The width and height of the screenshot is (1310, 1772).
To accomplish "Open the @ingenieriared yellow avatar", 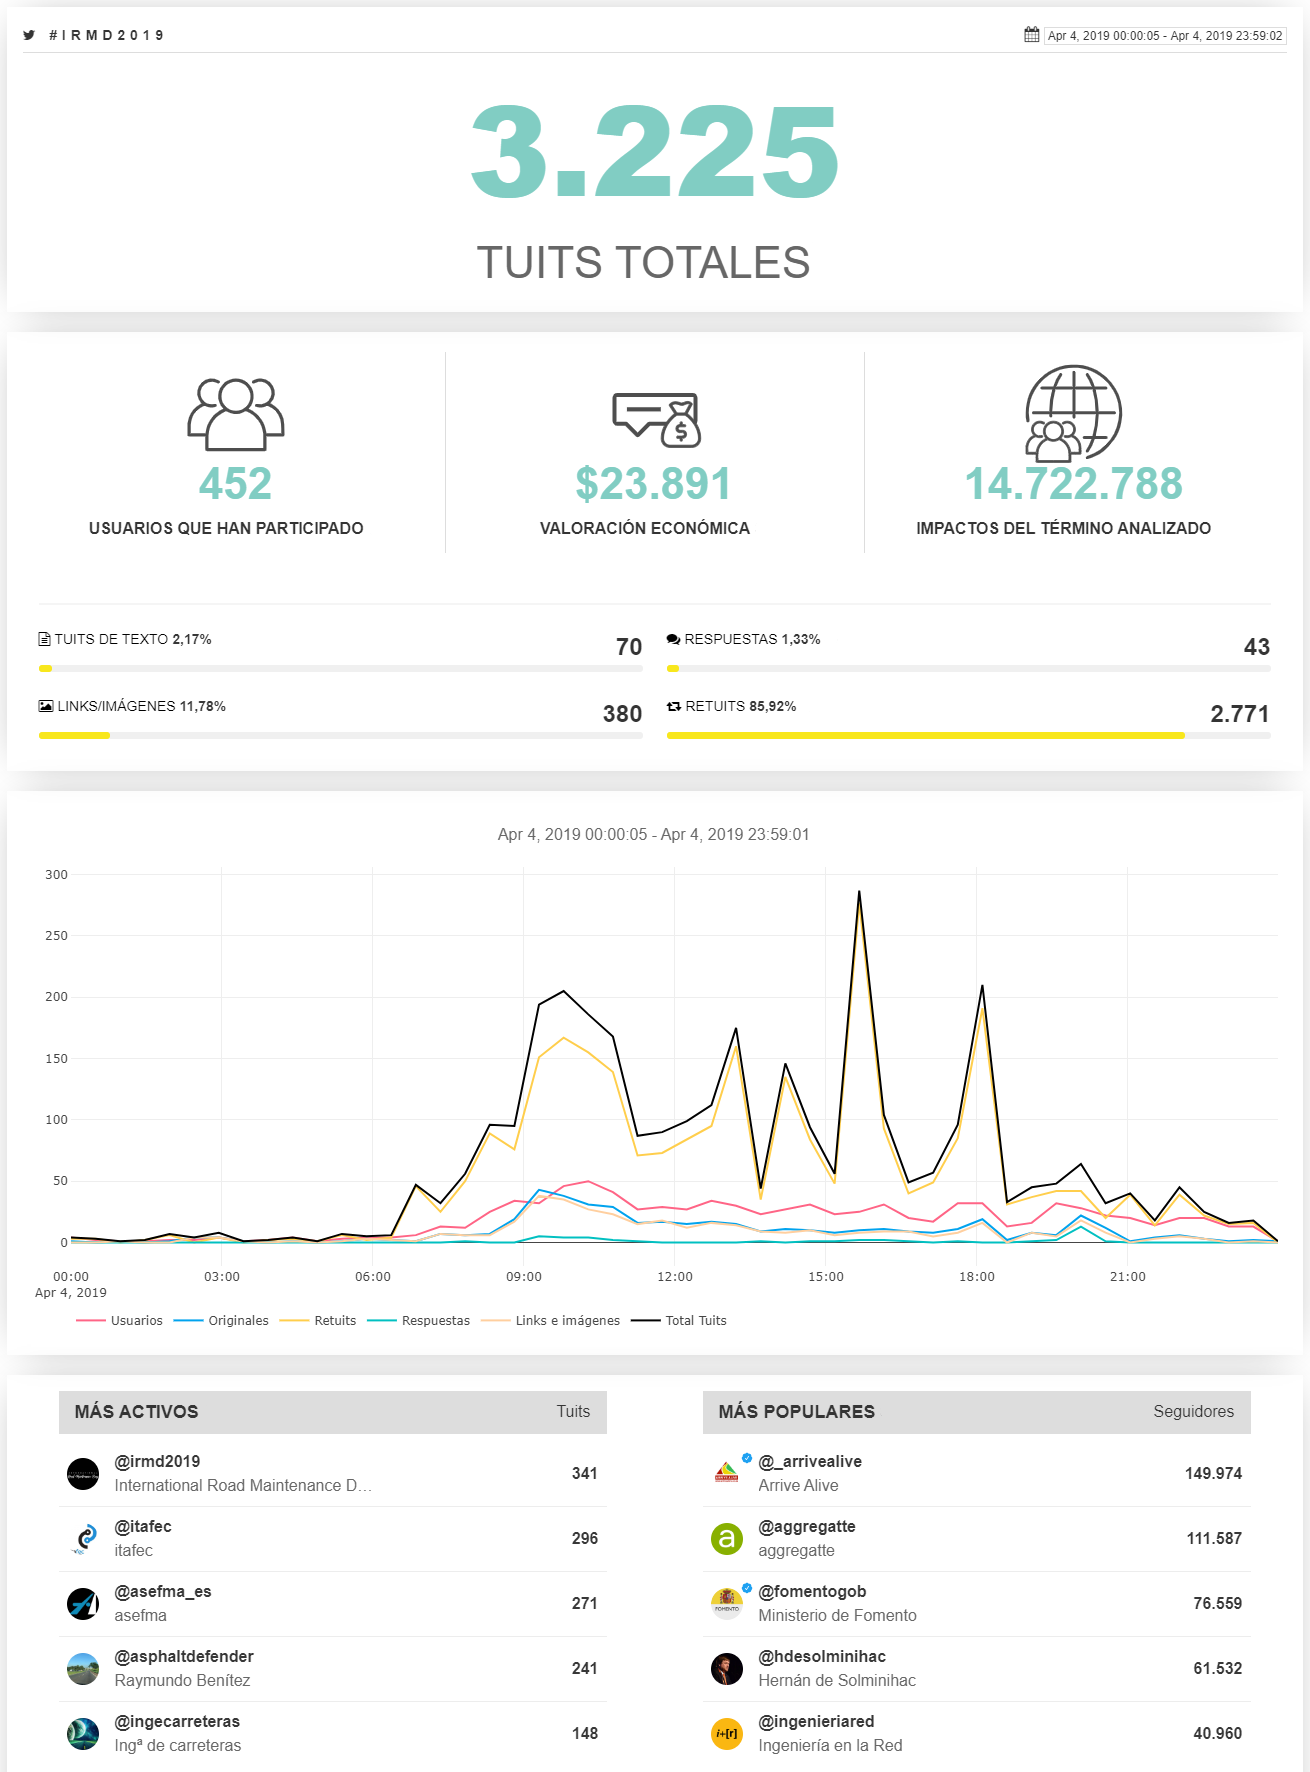I will (727, 1734).
